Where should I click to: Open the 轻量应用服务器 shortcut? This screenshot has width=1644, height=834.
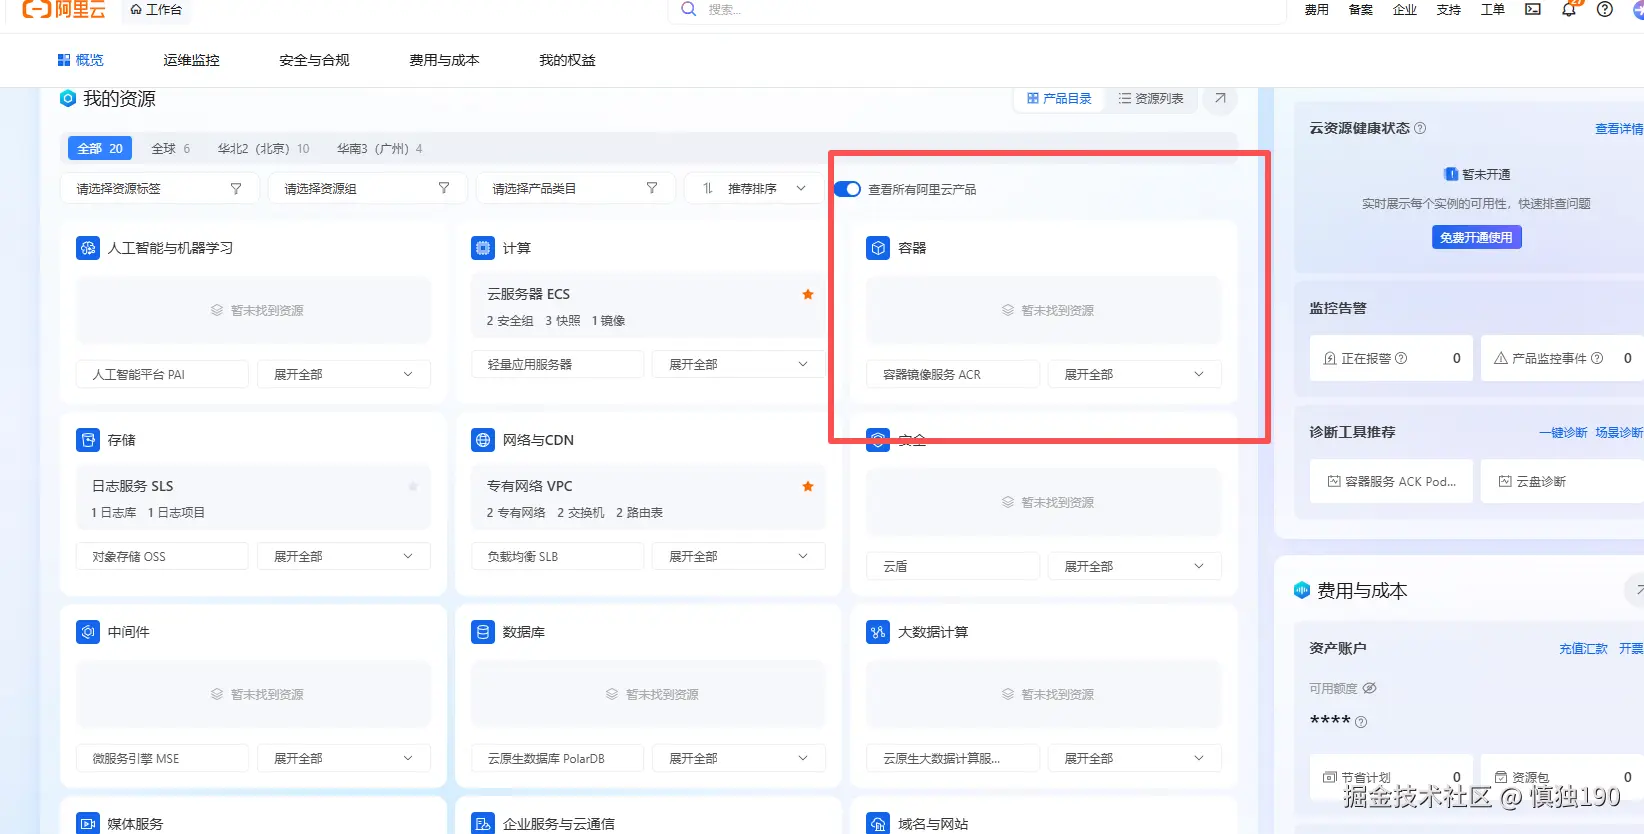click(x=558, y=364)
